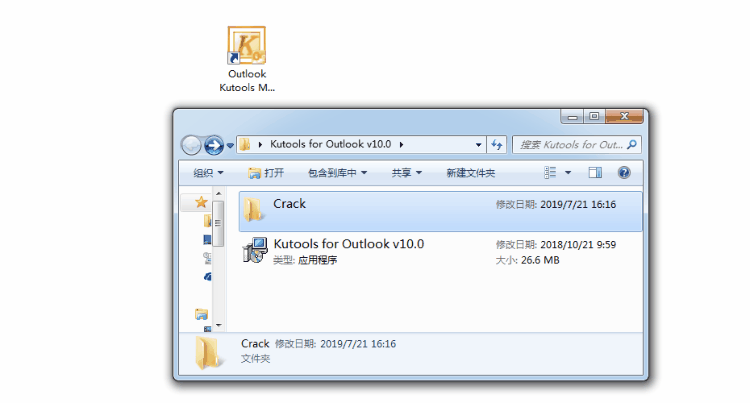This screenshot has width=750, height=403.
Task: Go forward with the Explorer forward arrow
Action: tap(214, 145)
